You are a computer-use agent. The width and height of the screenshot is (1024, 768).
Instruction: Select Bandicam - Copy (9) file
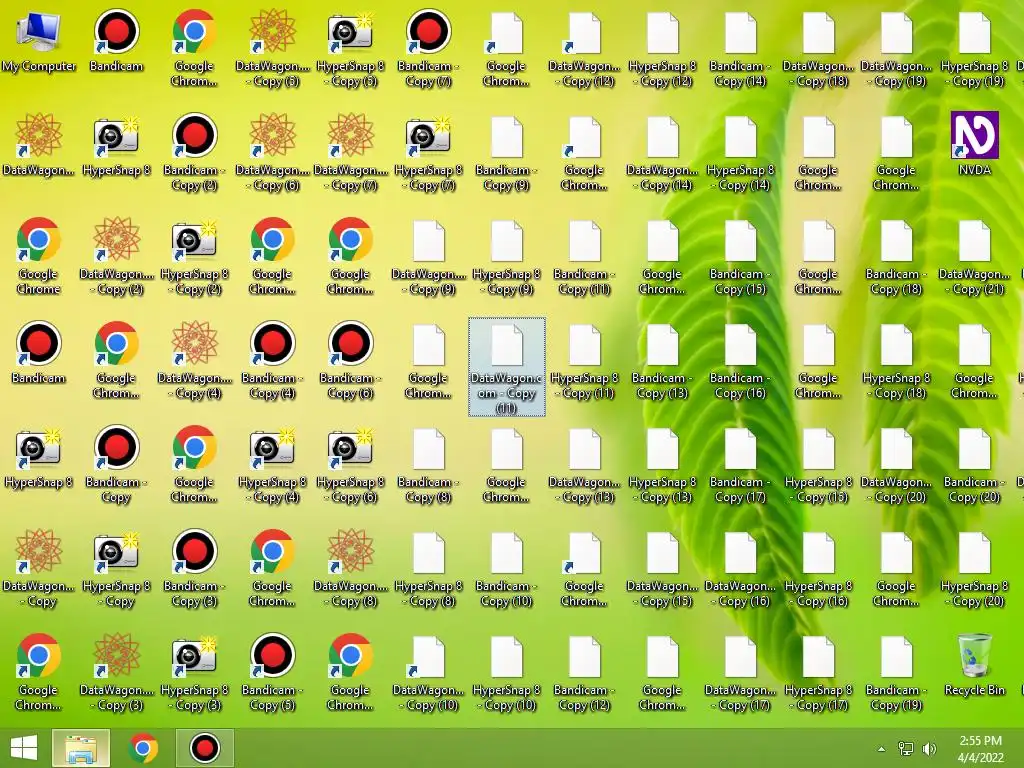pyautogui.click(x=506, y=153)
